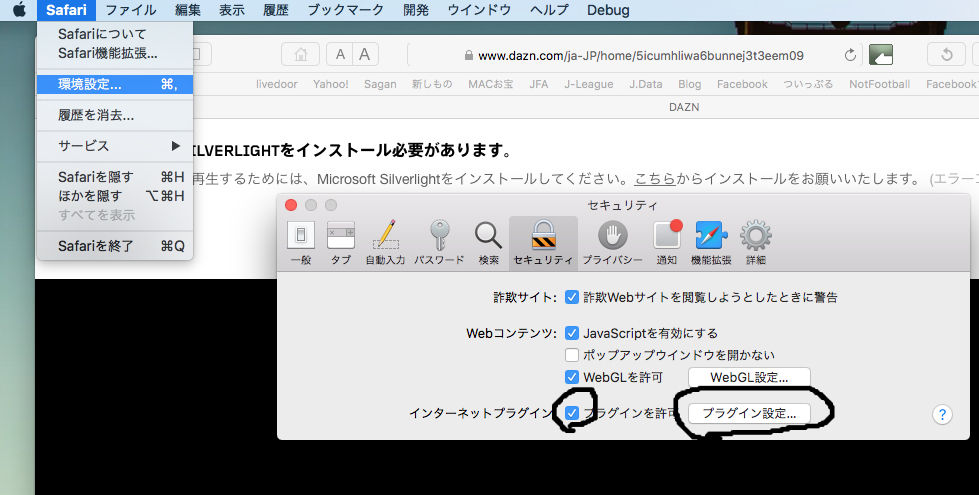The width and height of the screenshot is (979, 495).
Task: Choose ほかを隠す menu item
Action: (115, 195)
